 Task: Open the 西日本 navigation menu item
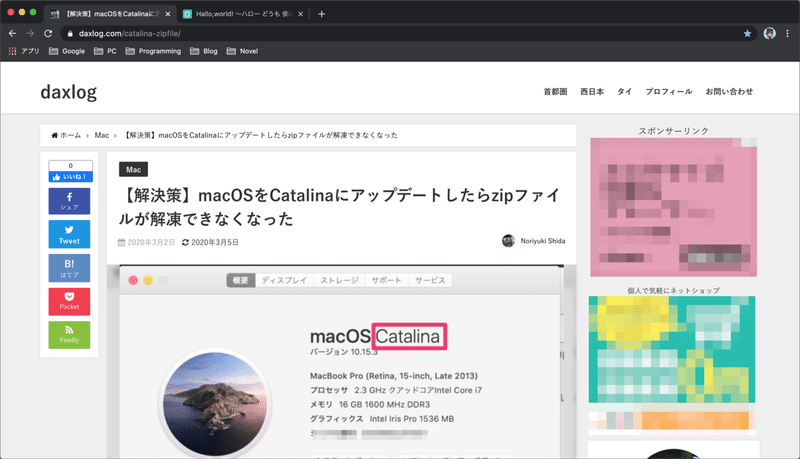point(592,91)
